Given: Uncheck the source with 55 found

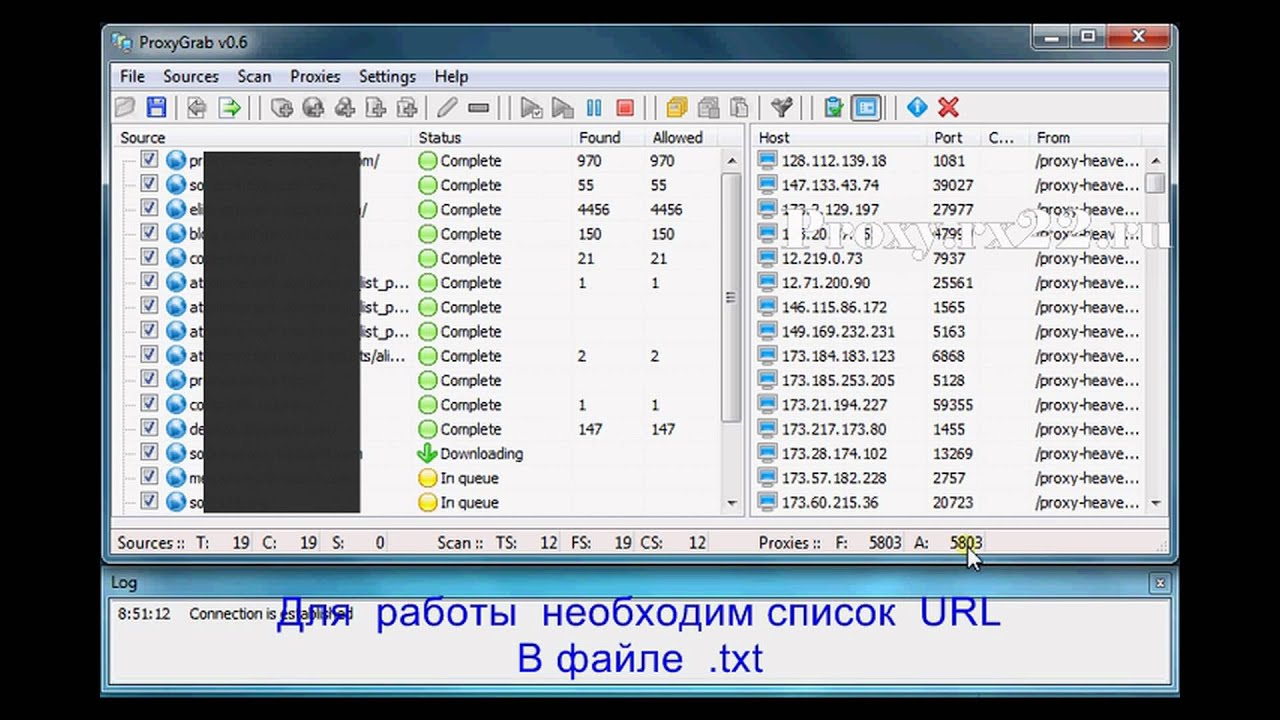Looking at the screenshot, I should (x=149, y=184).
